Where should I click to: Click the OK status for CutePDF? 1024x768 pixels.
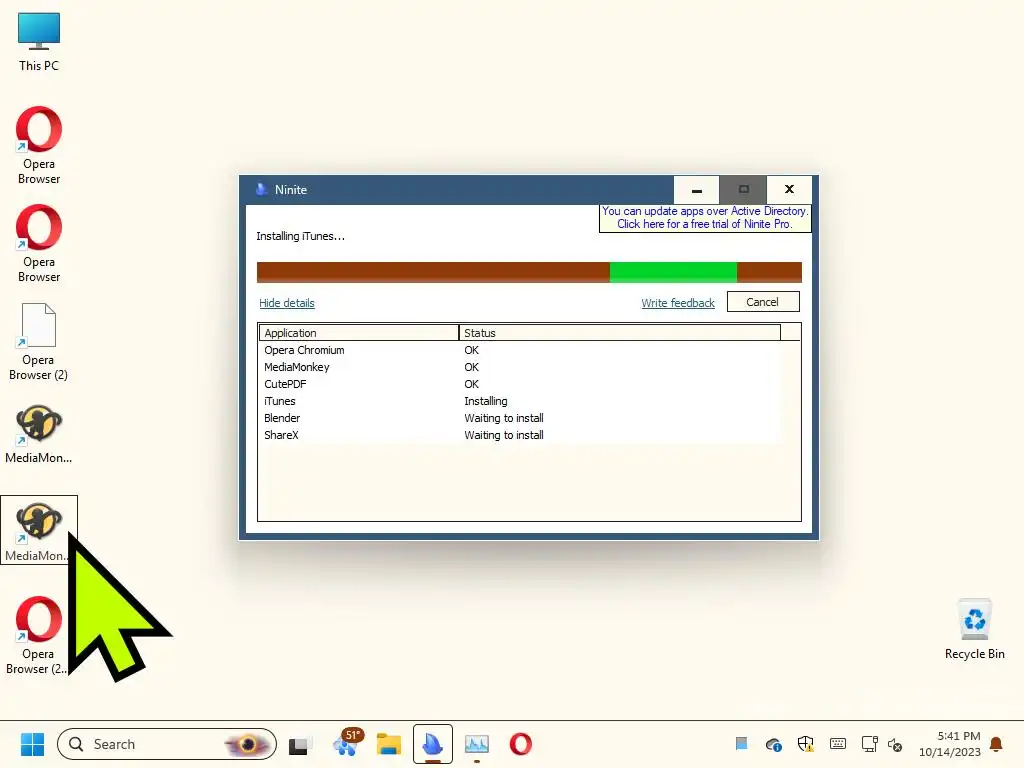coord(472,384)
